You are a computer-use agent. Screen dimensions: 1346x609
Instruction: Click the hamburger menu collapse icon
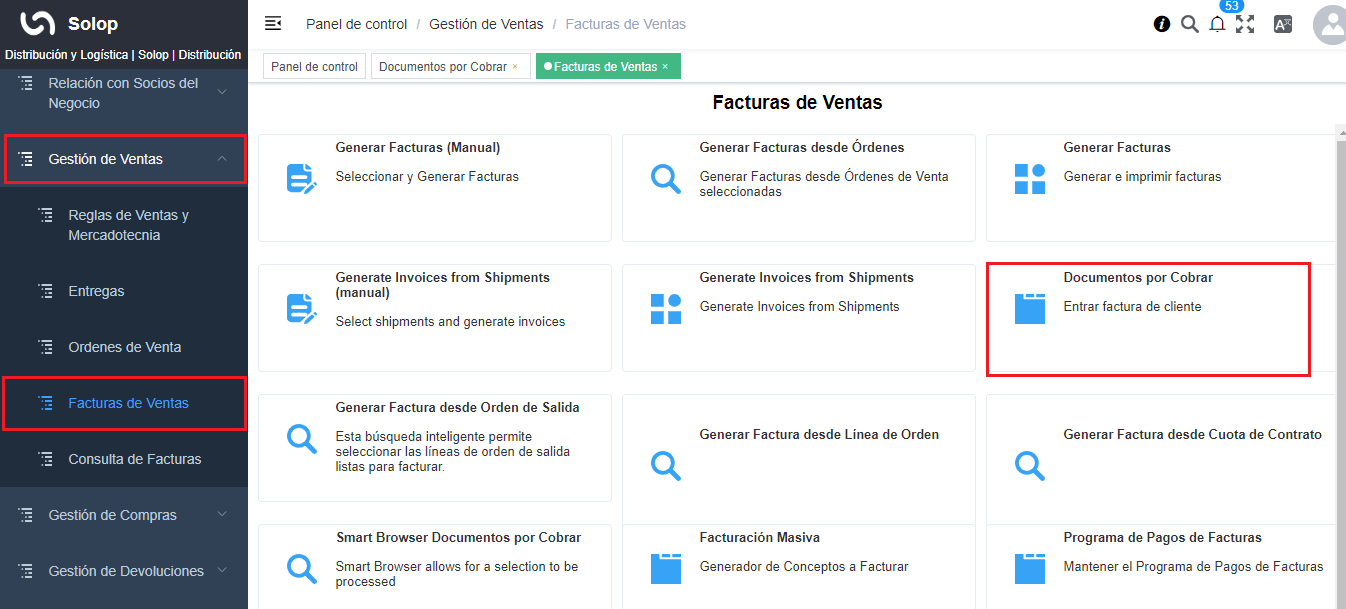tap(272, 23)
